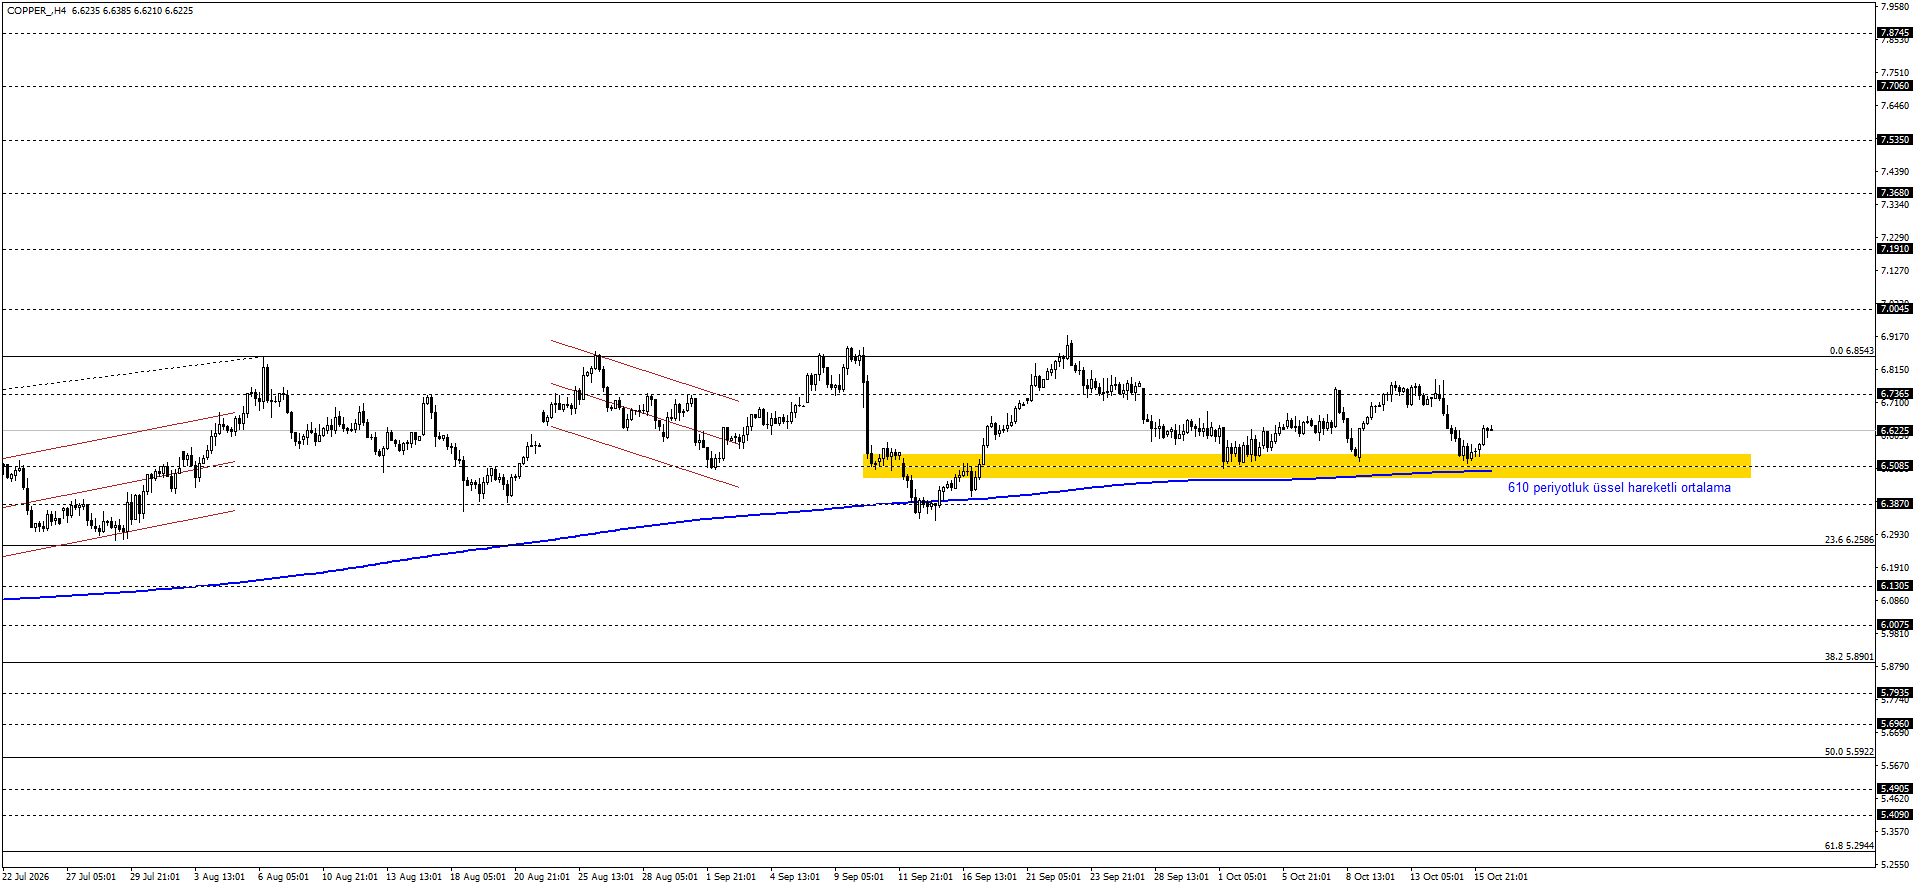1916x888 pixels.
Task: Click the '1 Oct 05:01' time label
Action: pyautogui.click(x=1242, y=877)
